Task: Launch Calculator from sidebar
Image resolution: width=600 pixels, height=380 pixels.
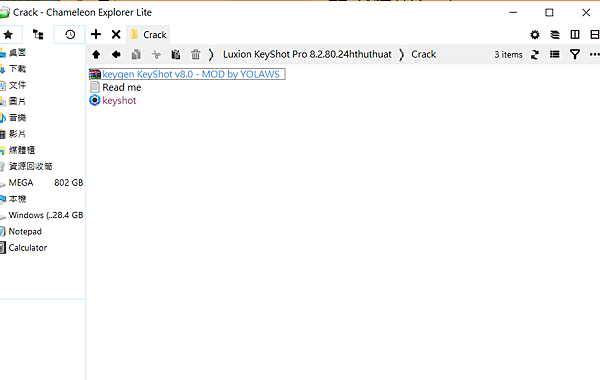Action: point(28,248)
